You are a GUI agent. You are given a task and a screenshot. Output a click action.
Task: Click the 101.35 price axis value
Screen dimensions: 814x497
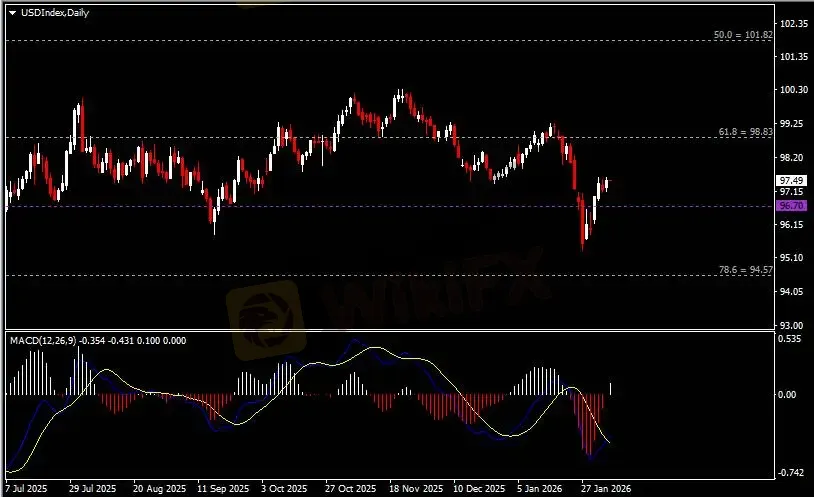pyautogui.click(x=794, y=57)
